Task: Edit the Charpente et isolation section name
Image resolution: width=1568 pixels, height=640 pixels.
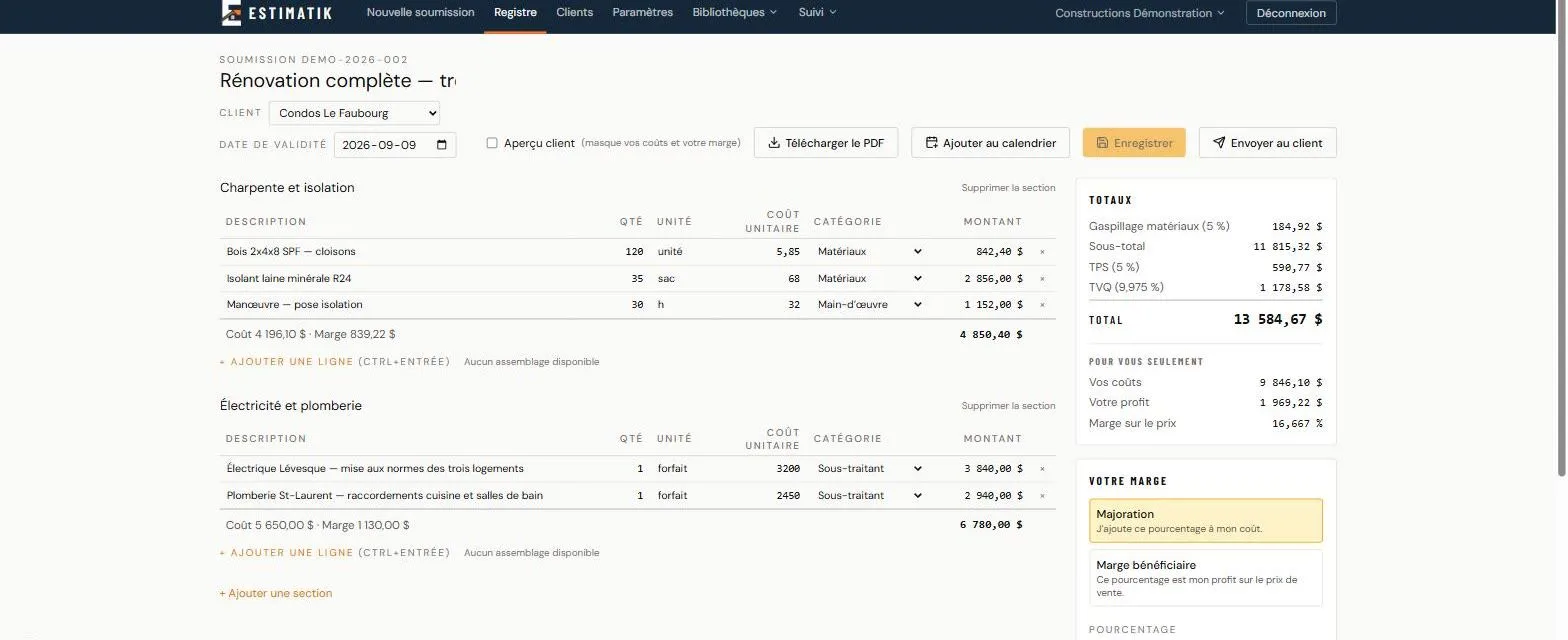Action: (287, 188)
